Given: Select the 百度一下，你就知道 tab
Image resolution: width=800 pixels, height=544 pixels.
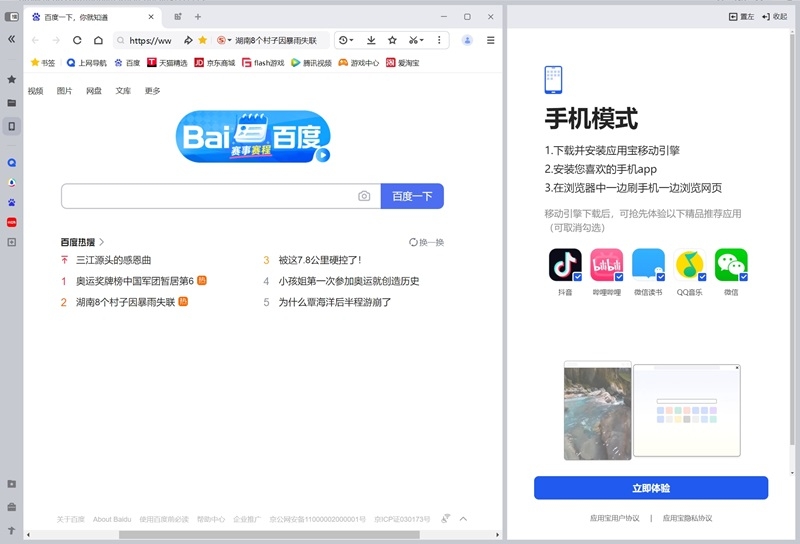Looking at the screenshot, I should 92,17.
